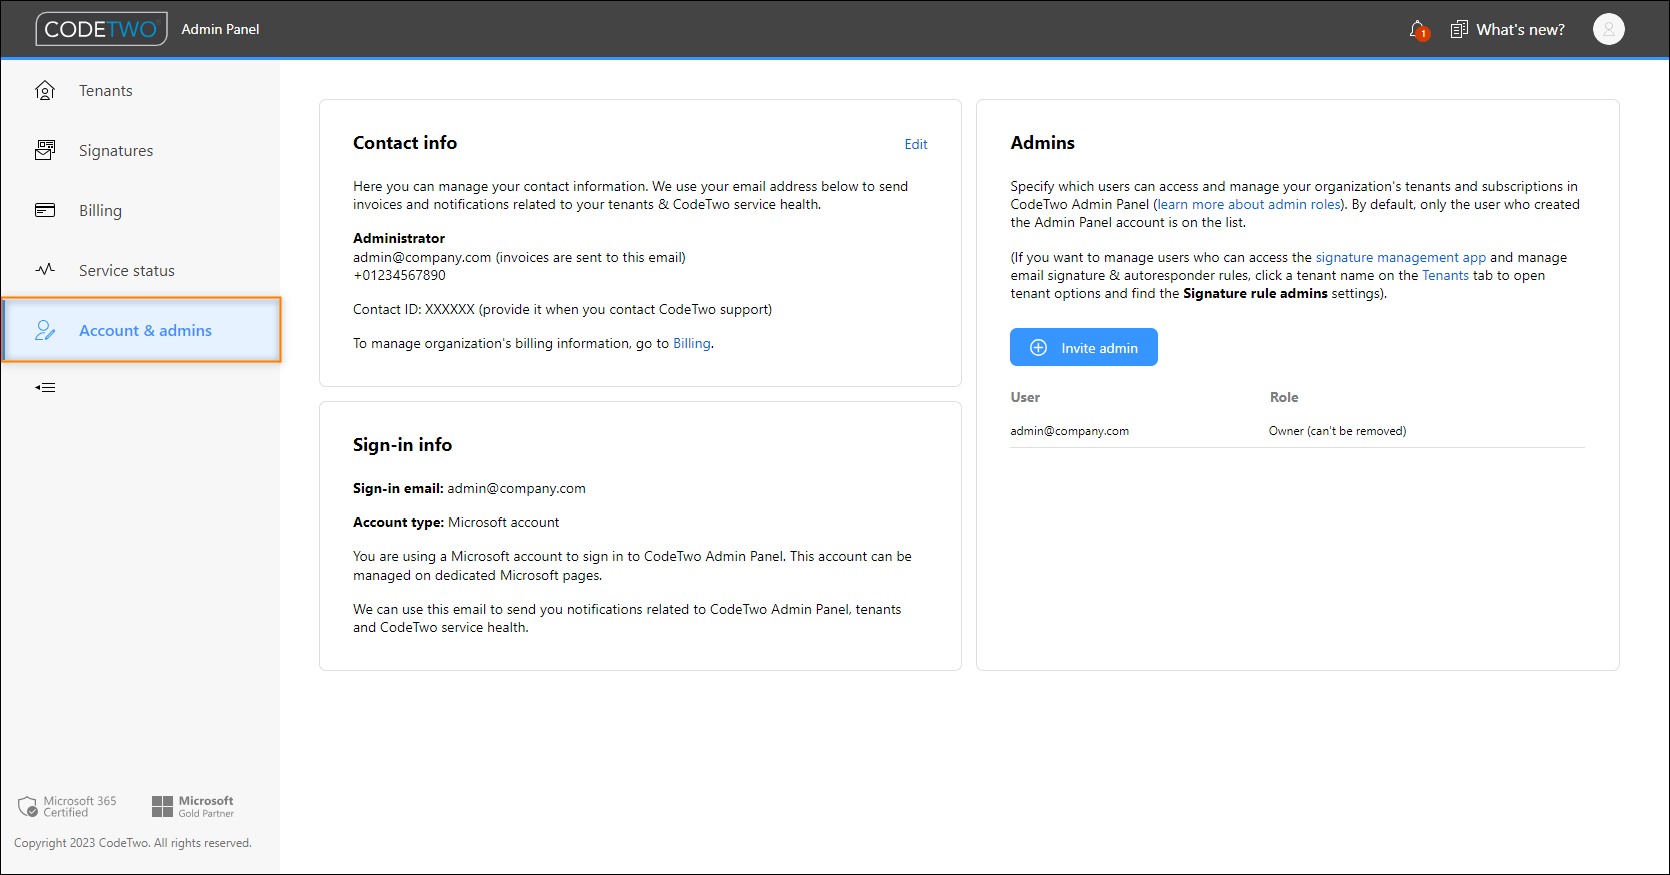Click the Sign-in email address
Image resolution: width=1670 pixels, height=875 pixels.
click(x=517, y=488)
